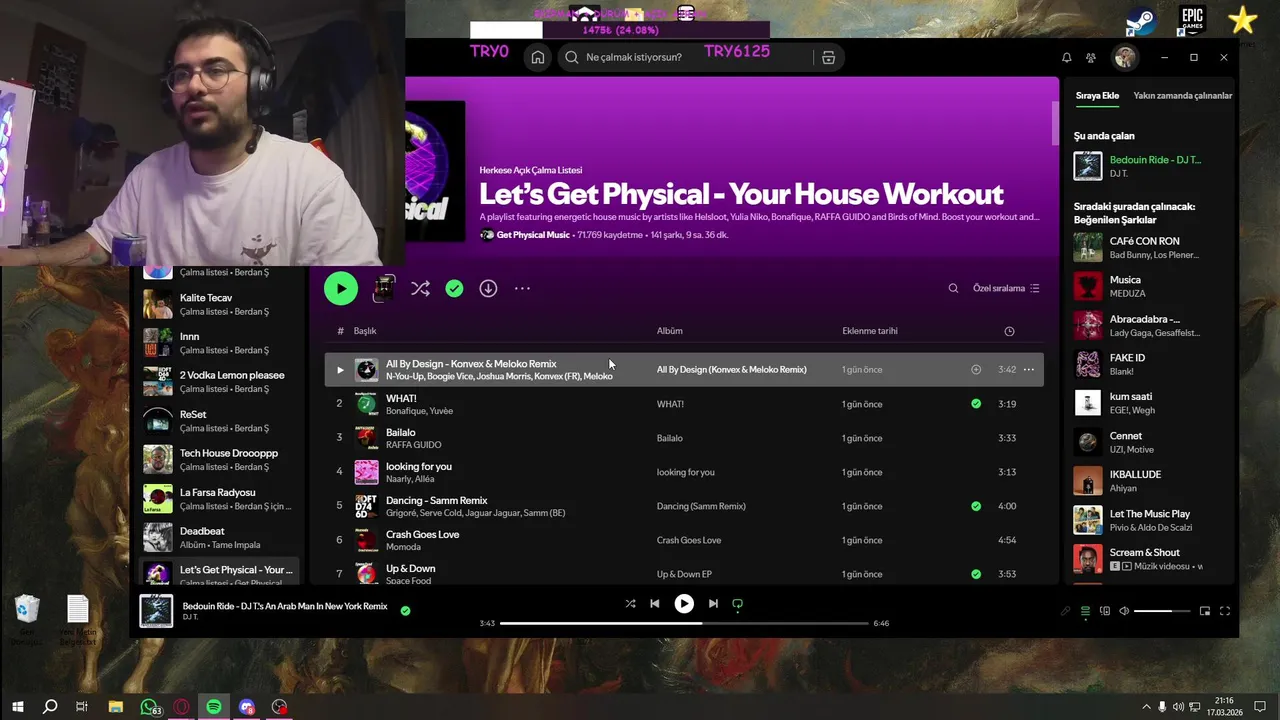Image resolution: width=1280 pixels, height=720 pixels.
Task: Open the La Farsa Radyosu sidebar item
Action: point(219,498)
